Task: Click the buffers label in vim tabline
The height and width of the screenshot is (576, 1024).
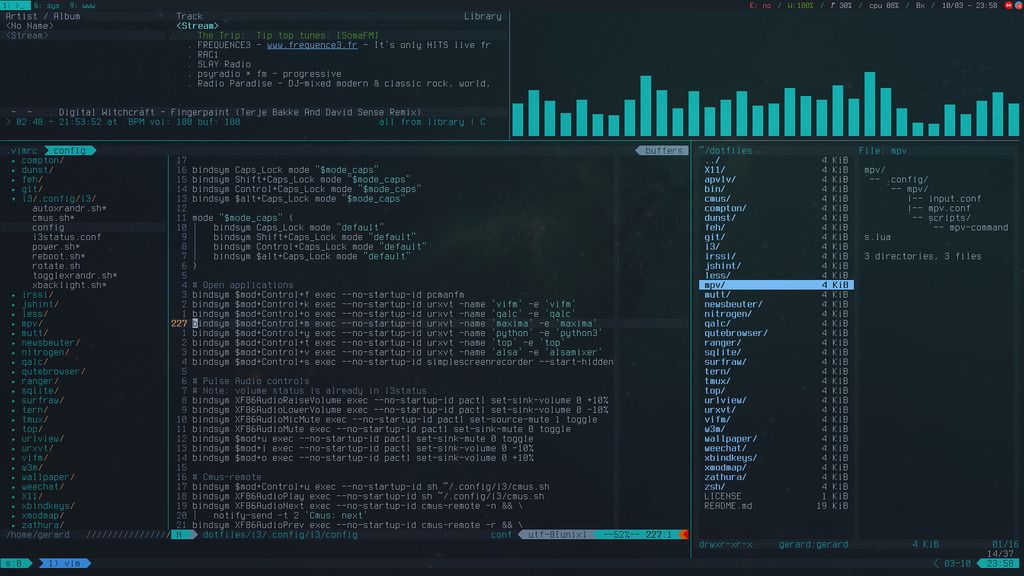Action: tap(663, 151)
